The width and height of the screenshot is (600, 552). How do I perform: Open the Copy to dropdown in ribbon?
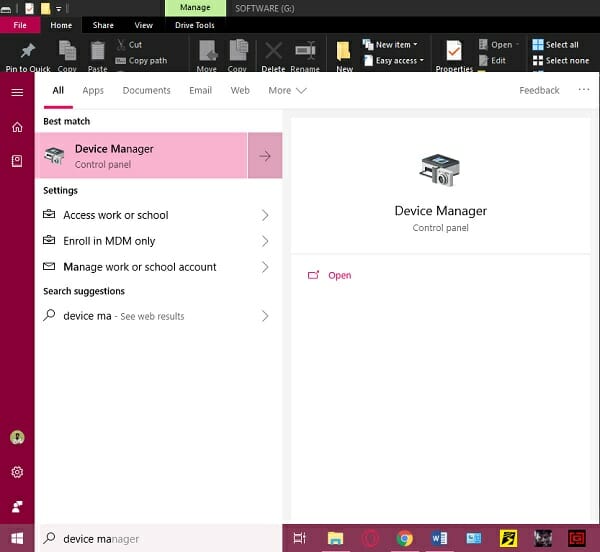238,55
